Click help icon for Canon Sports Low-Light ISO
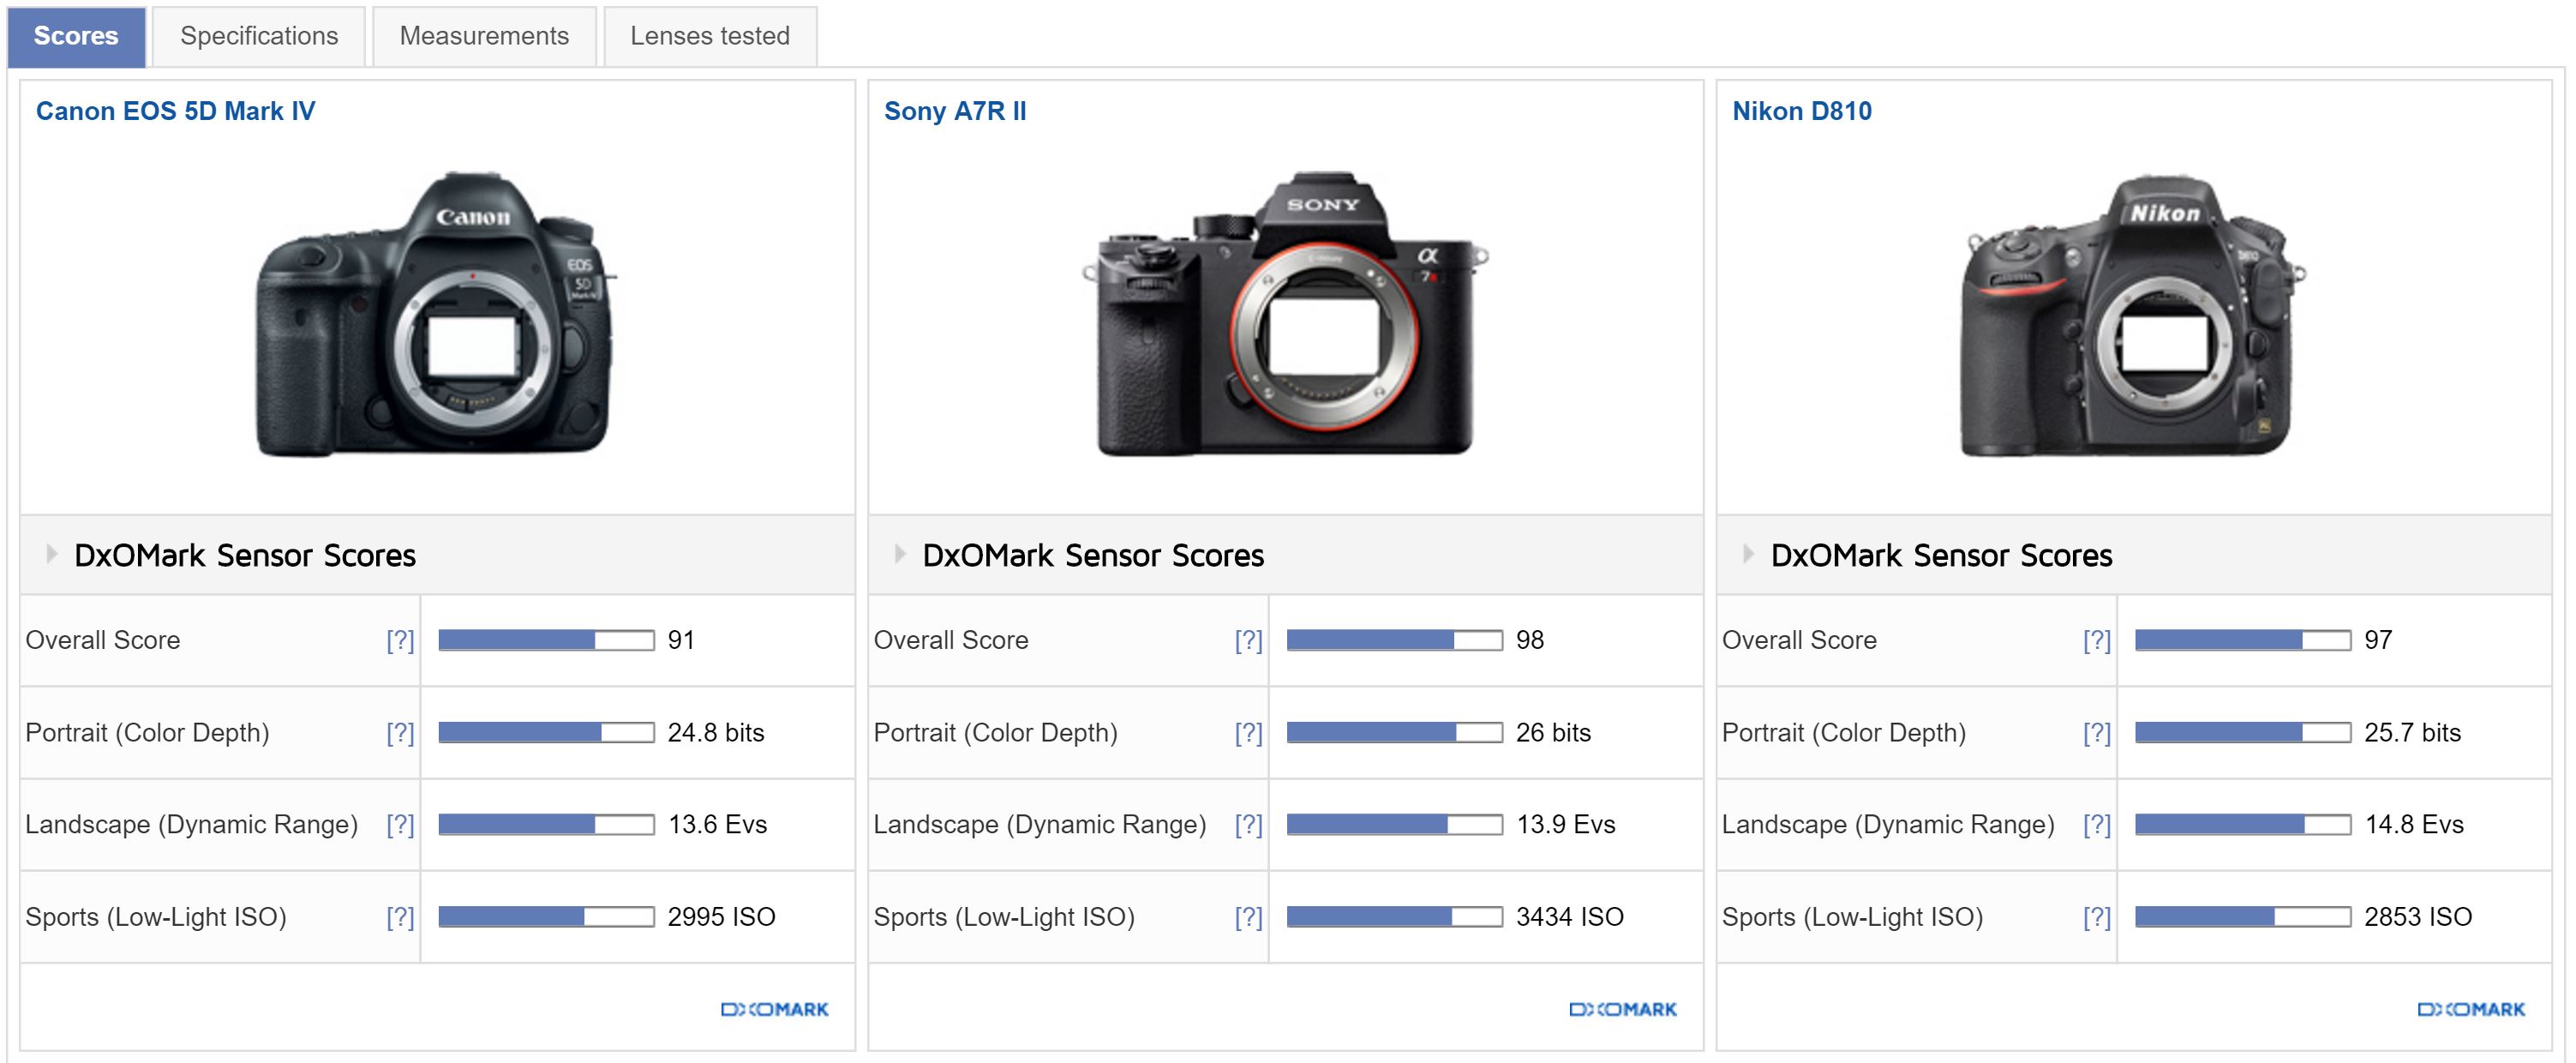This screenshot has width=2576, height=1063. (x=400, y=917)
